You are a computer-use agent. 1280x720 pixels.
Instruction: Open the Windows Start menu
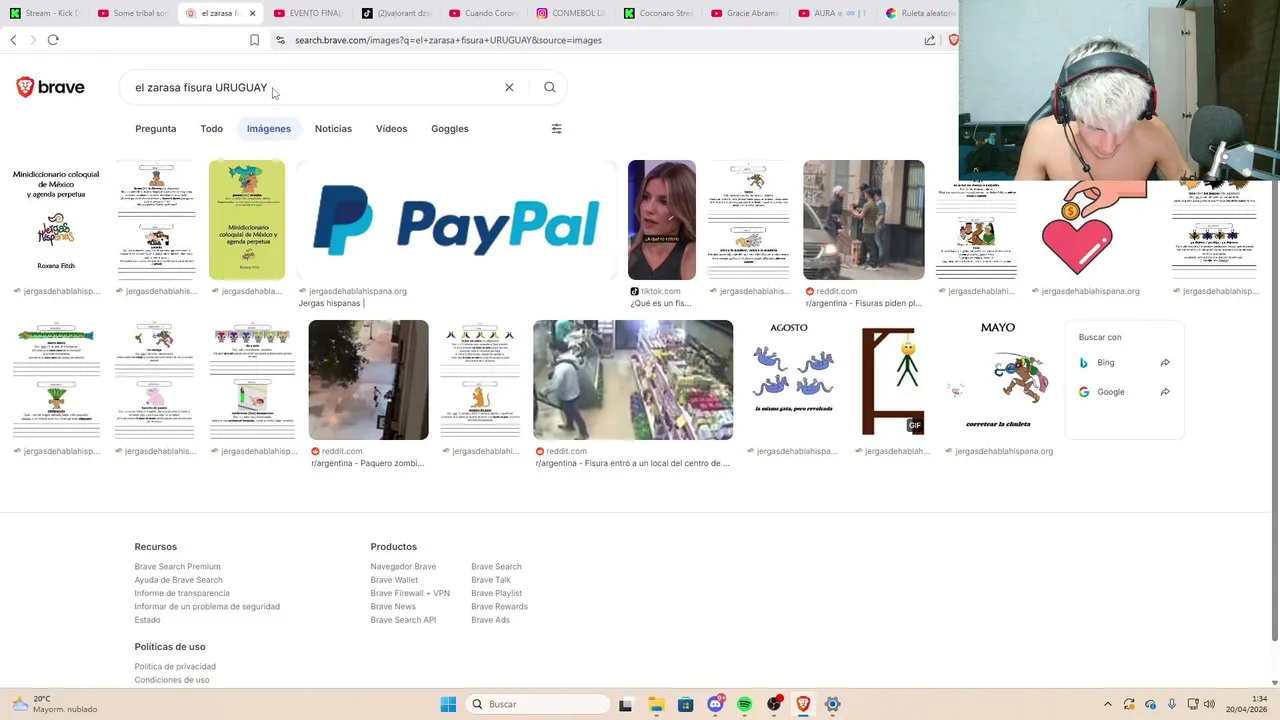(x=448, y=704)
